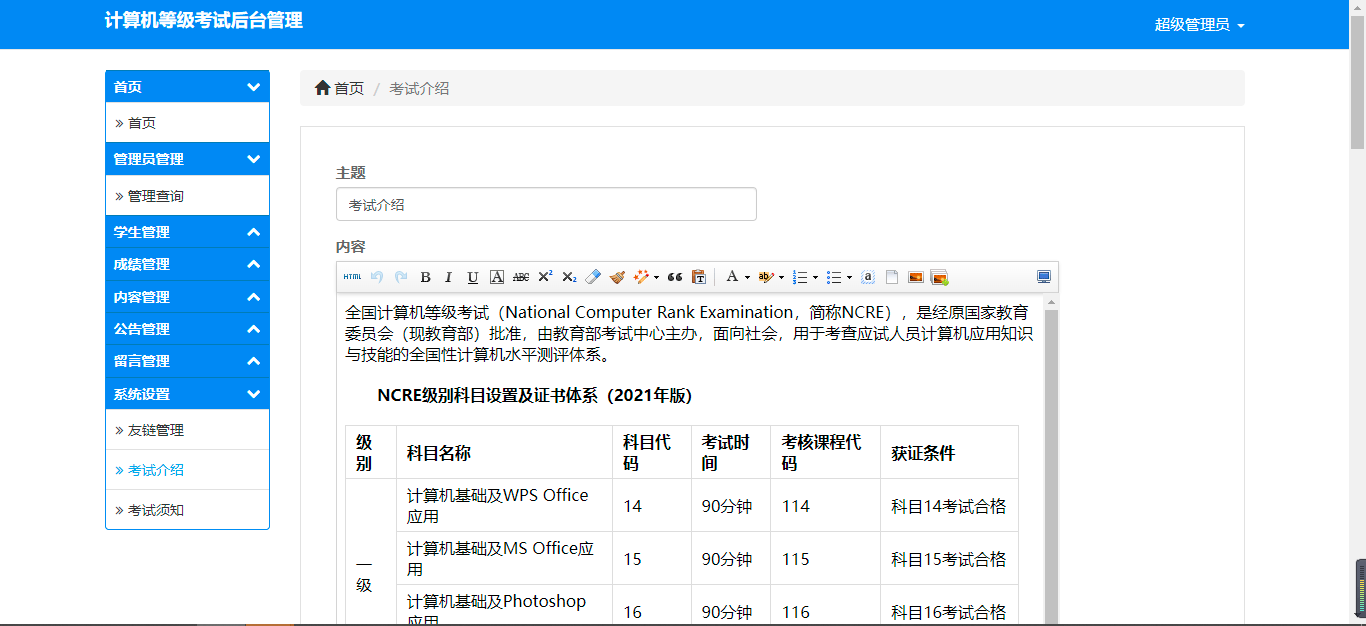Image resolution: width=1366 pixels, height=626 pixels.
Task: Collapse the 首页 sidebar section
Action: point(187,87)
